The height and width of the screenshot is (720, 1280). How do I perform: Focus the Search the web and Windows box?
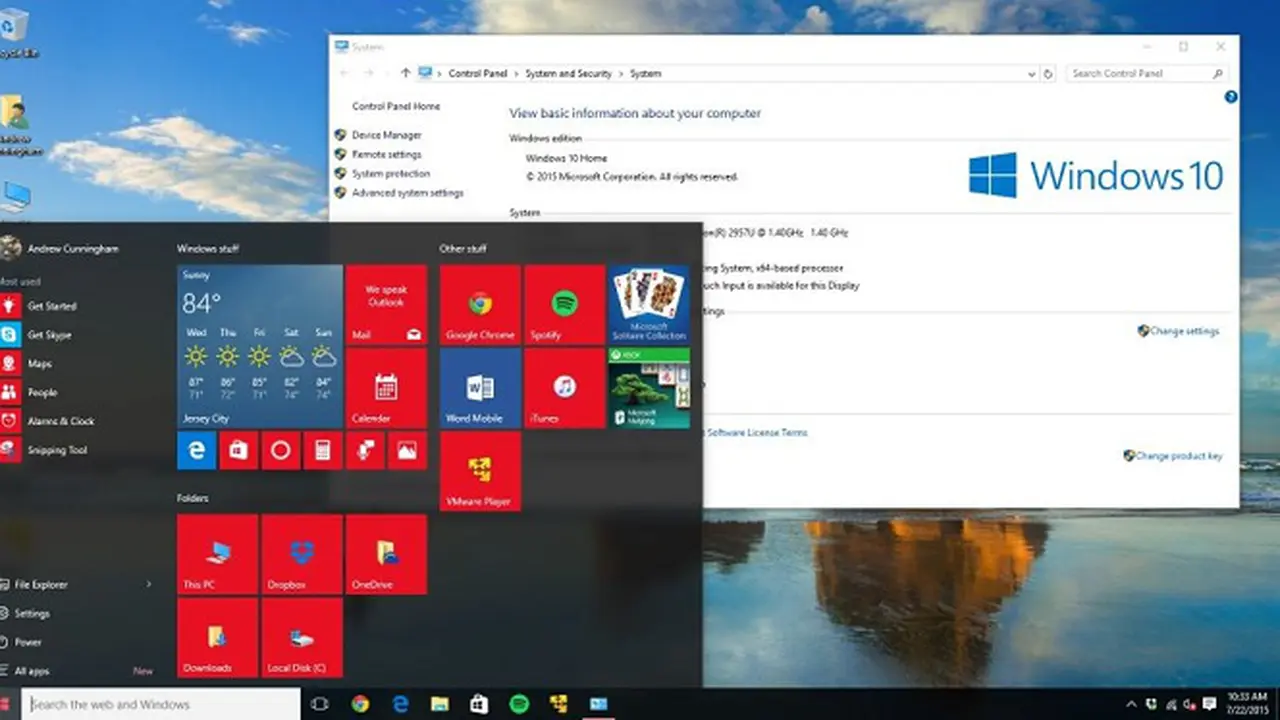pos(161,704)
